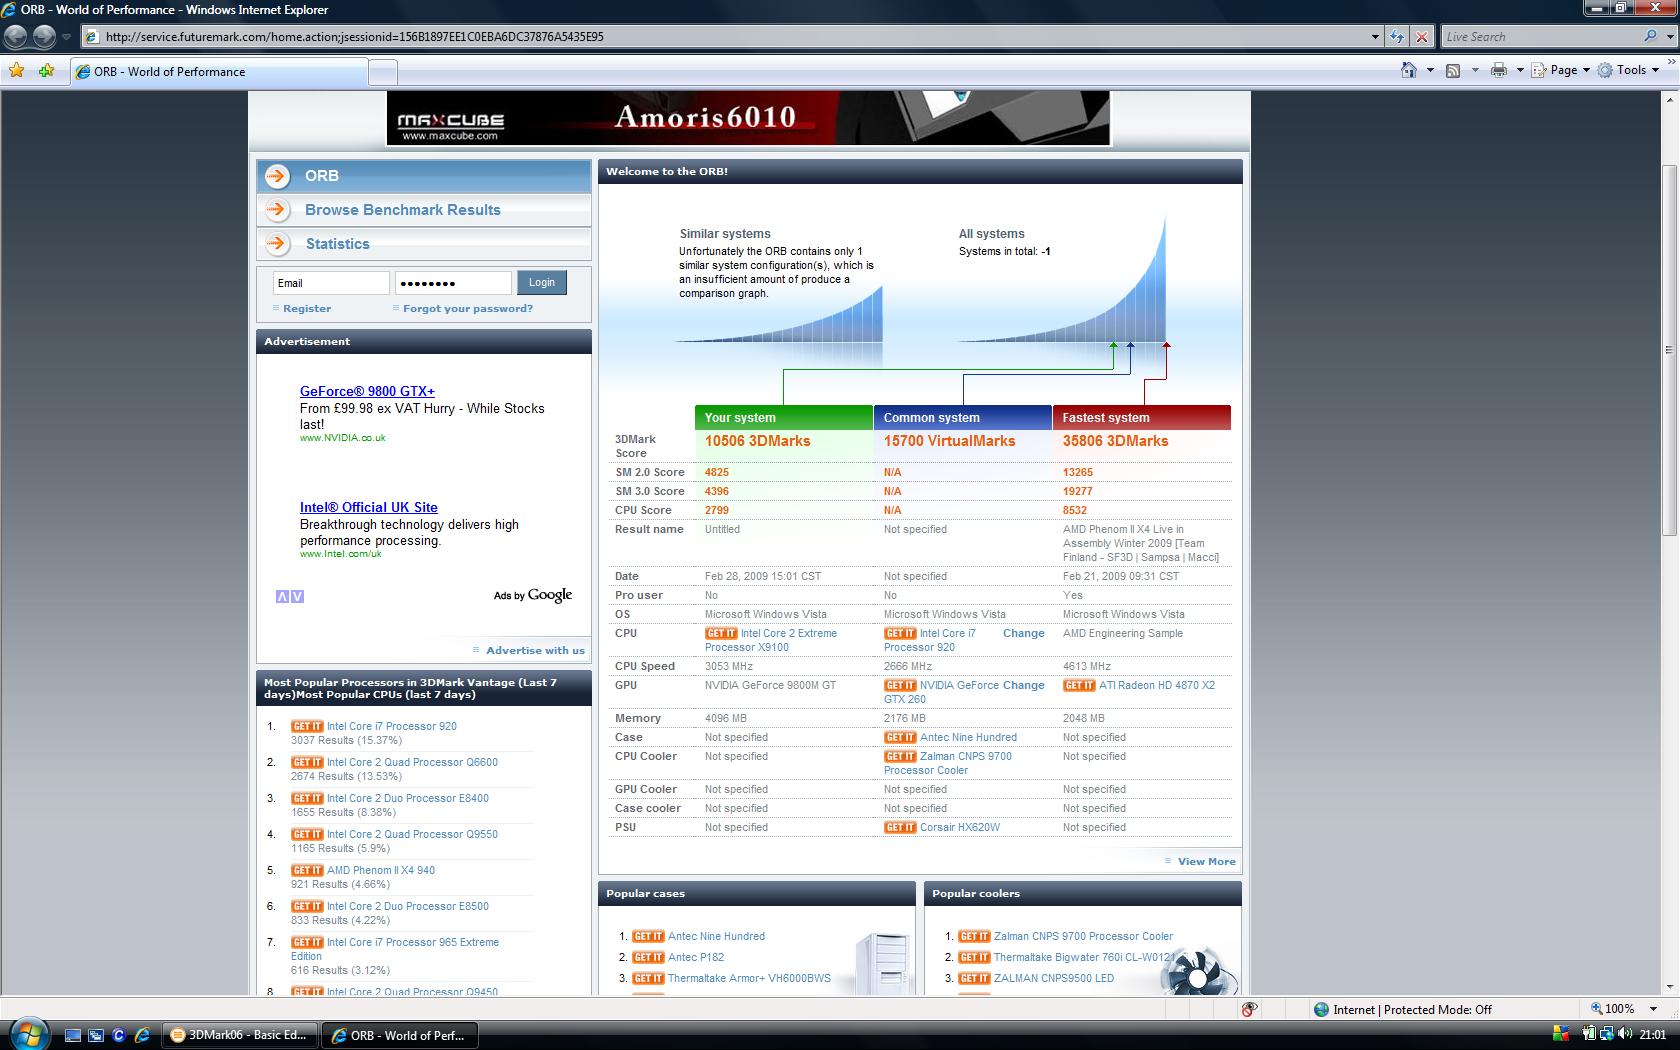This screenshot has width=1680, height=1050.
Task: Click Internet Protected Mode status zone
Action: [1402, 1009]
